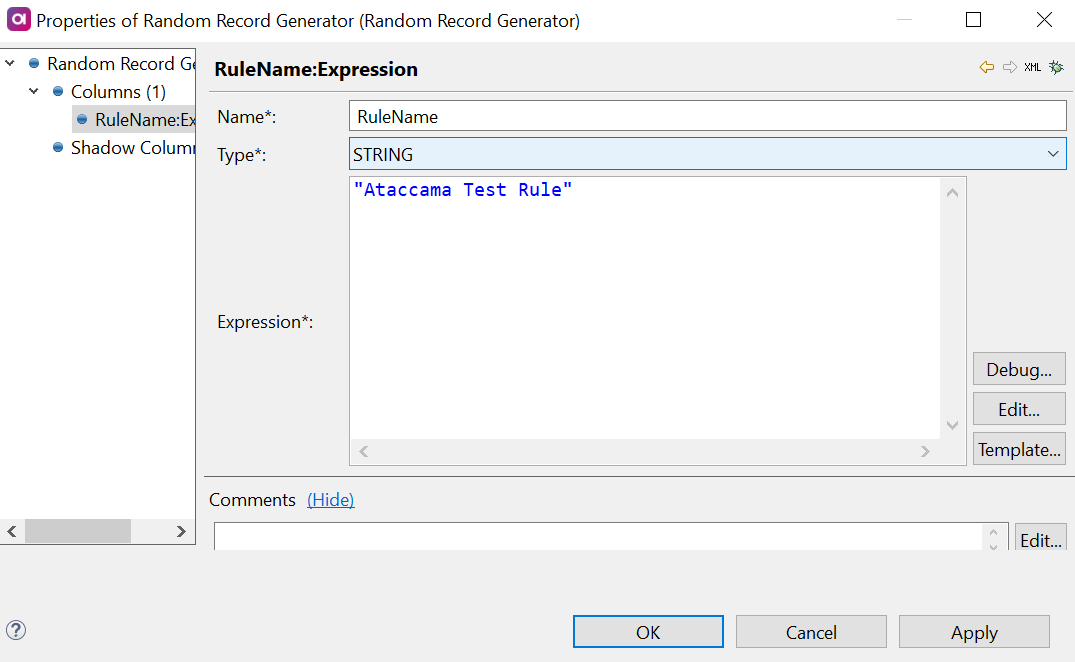Collapse the Random Record Generator root node
The image size is (1075, 662).
[x=10, y=64]
